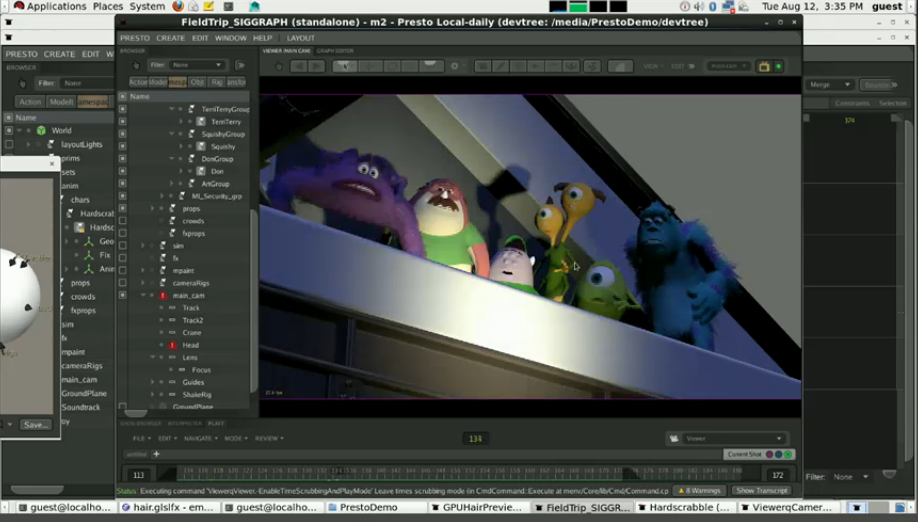Viewport: 918px width, 522px height.
Task: Open the browser Filter dropdown
Action: point(197,65)
